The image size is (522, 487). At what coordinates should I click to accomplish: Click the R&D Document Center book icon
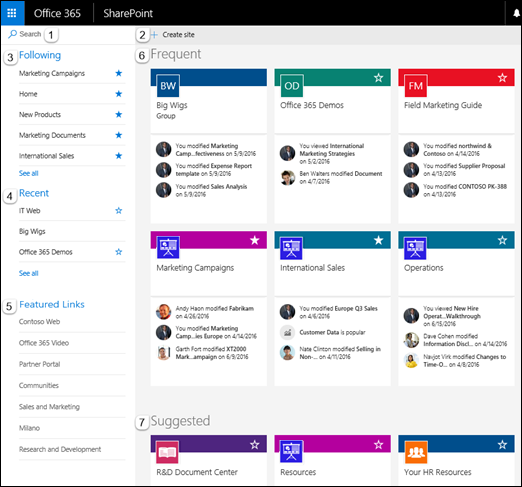pos(167,452)
